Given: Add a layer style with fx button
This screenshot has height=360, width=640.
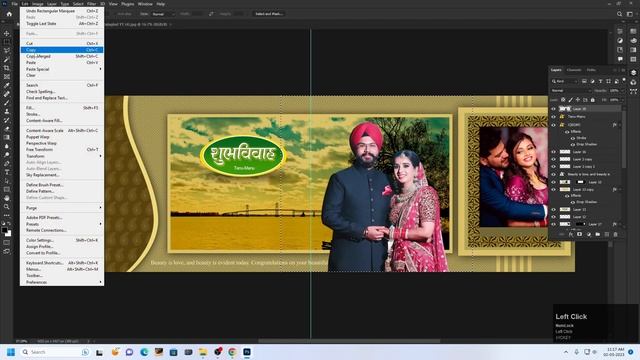Looking at the screenshot, I should click(x=571, y=234).
